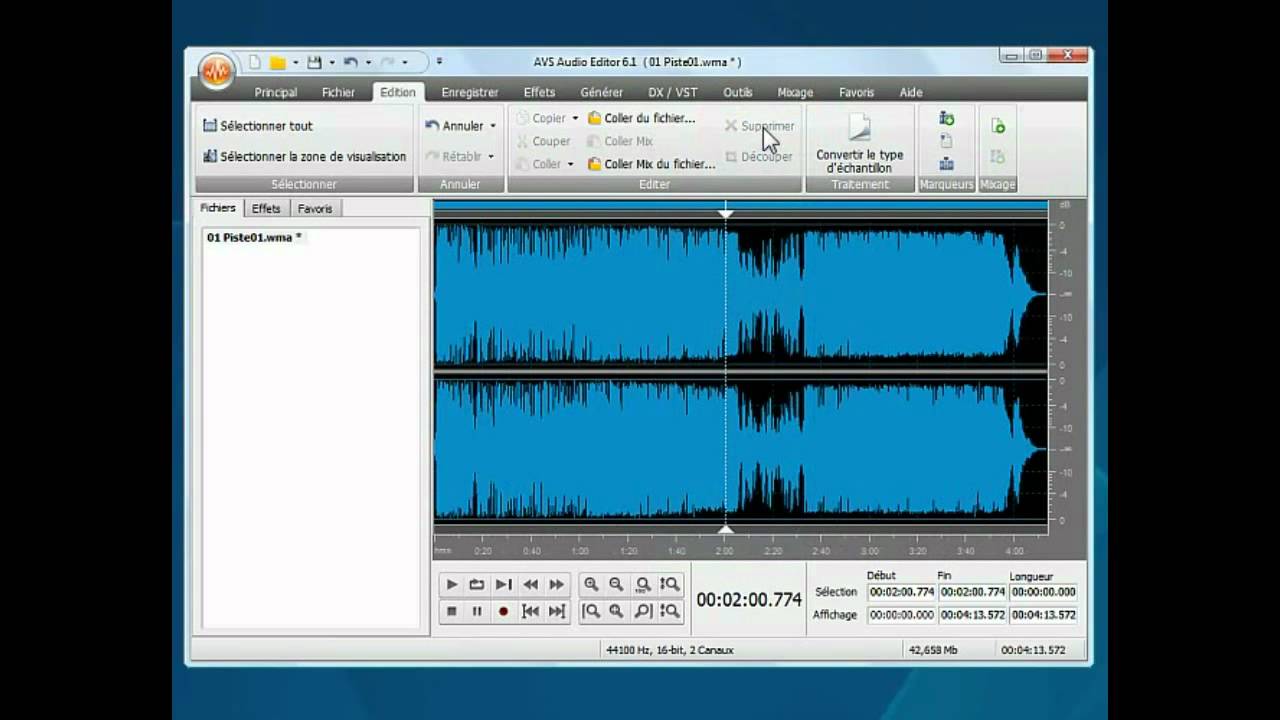
Task: Stop audio playback
Action: (451, 611)
